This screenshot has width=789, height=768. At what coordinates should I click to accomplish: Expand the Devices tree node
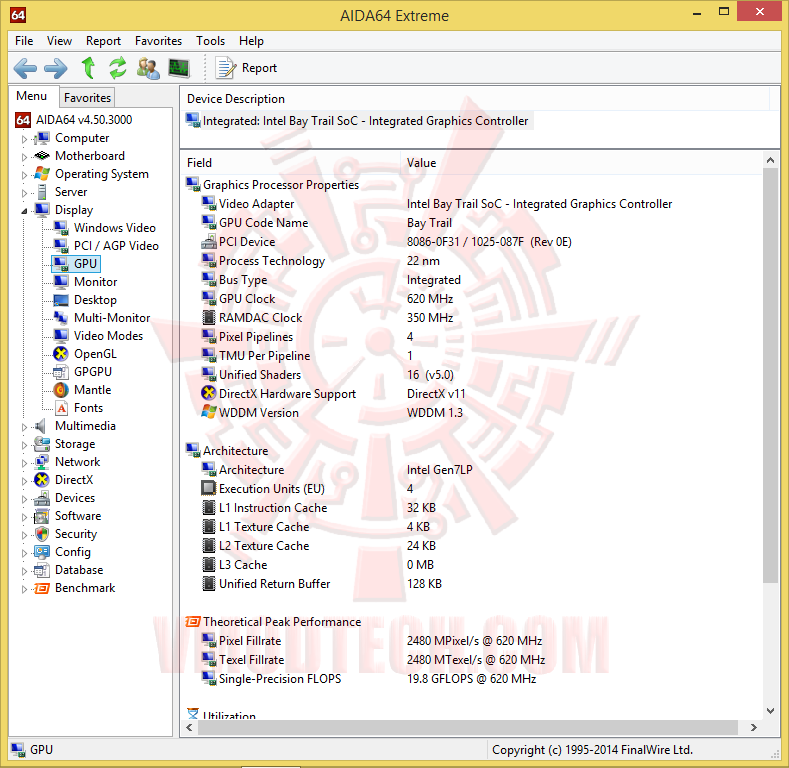point(24,499)
